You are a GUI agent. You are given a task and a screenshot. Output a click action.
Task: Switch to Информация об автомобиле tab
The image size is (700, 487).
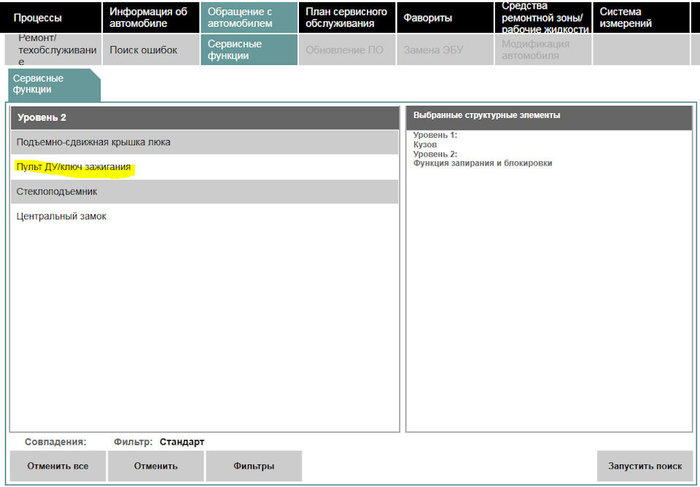tap(150, 18)
